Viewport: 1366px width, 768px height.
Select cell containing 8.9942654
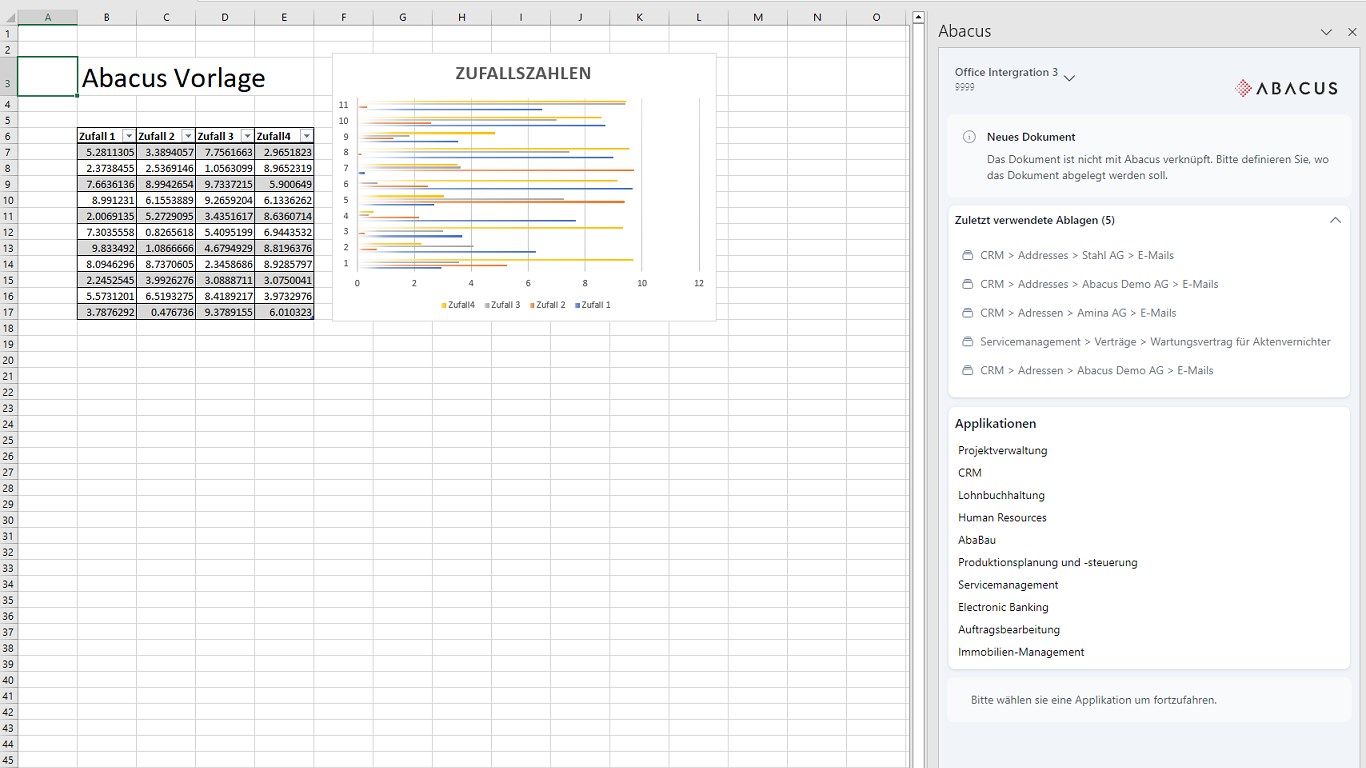tap(166, 184)
